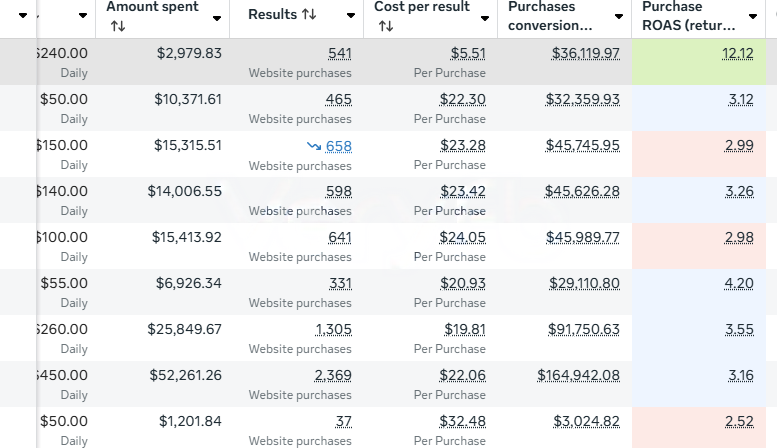Image resolution: width=777 pixels, height=448 pixels.
Task: Open Results column dropdown arrow
Action: pos(350,16)
